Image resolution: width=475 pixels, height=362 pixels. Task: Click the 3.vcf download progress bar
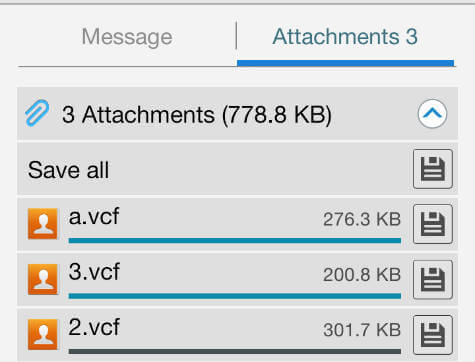coord(235,296)
